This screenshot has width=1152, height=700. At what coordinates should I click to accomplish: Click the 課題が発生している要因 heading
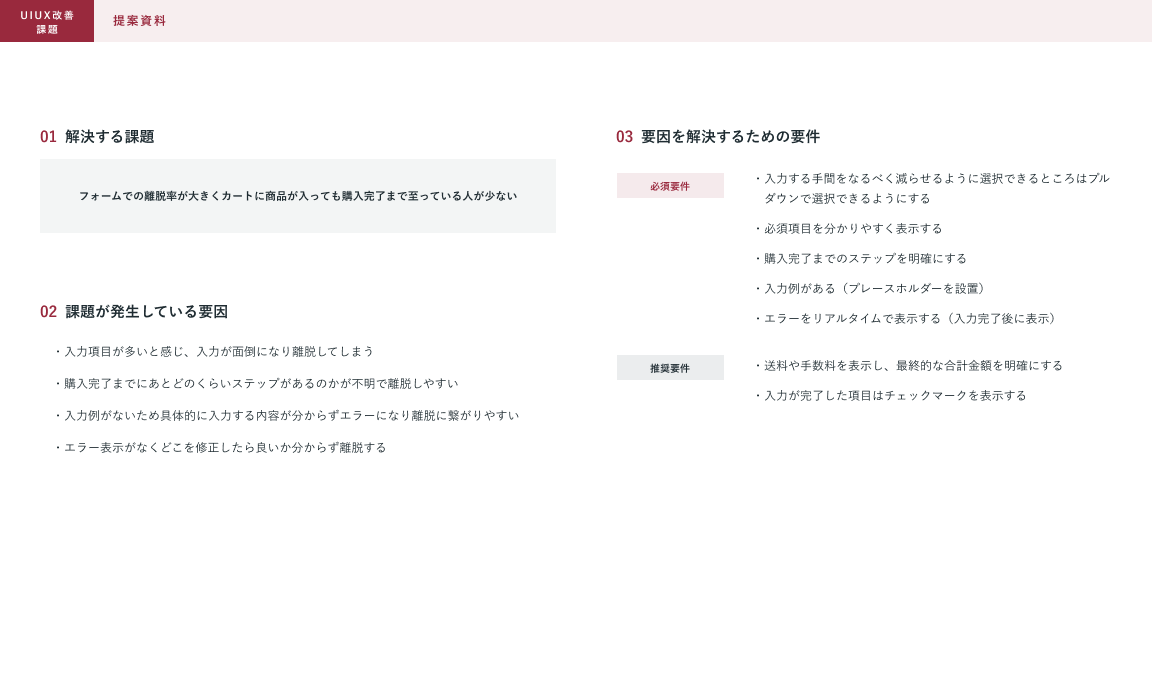[x=146, y=312]
